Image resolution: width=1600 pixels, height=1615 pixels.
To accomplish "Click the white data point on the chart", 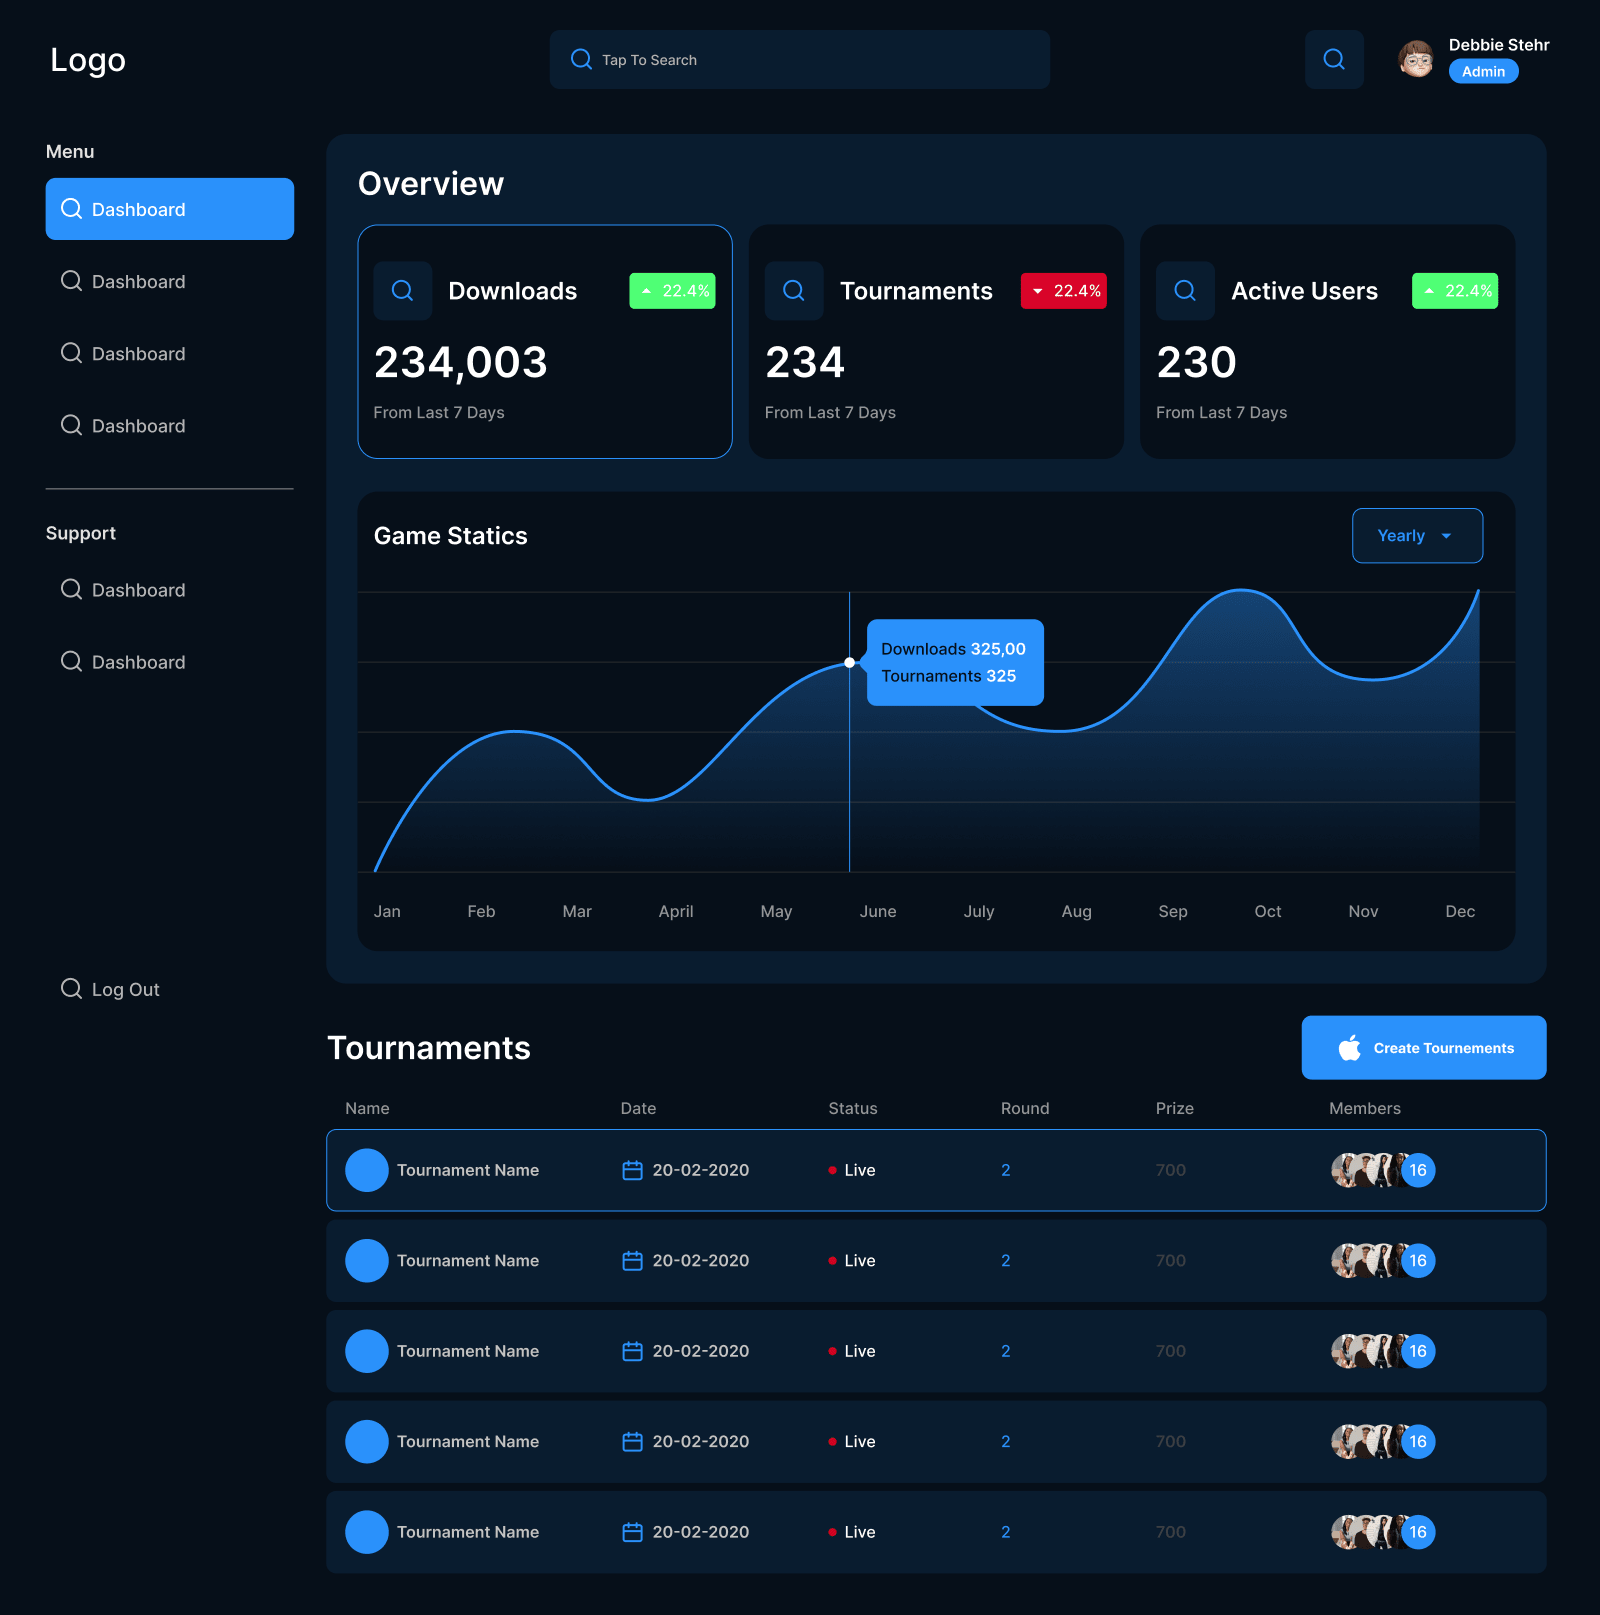I will [x=850, y=662].
